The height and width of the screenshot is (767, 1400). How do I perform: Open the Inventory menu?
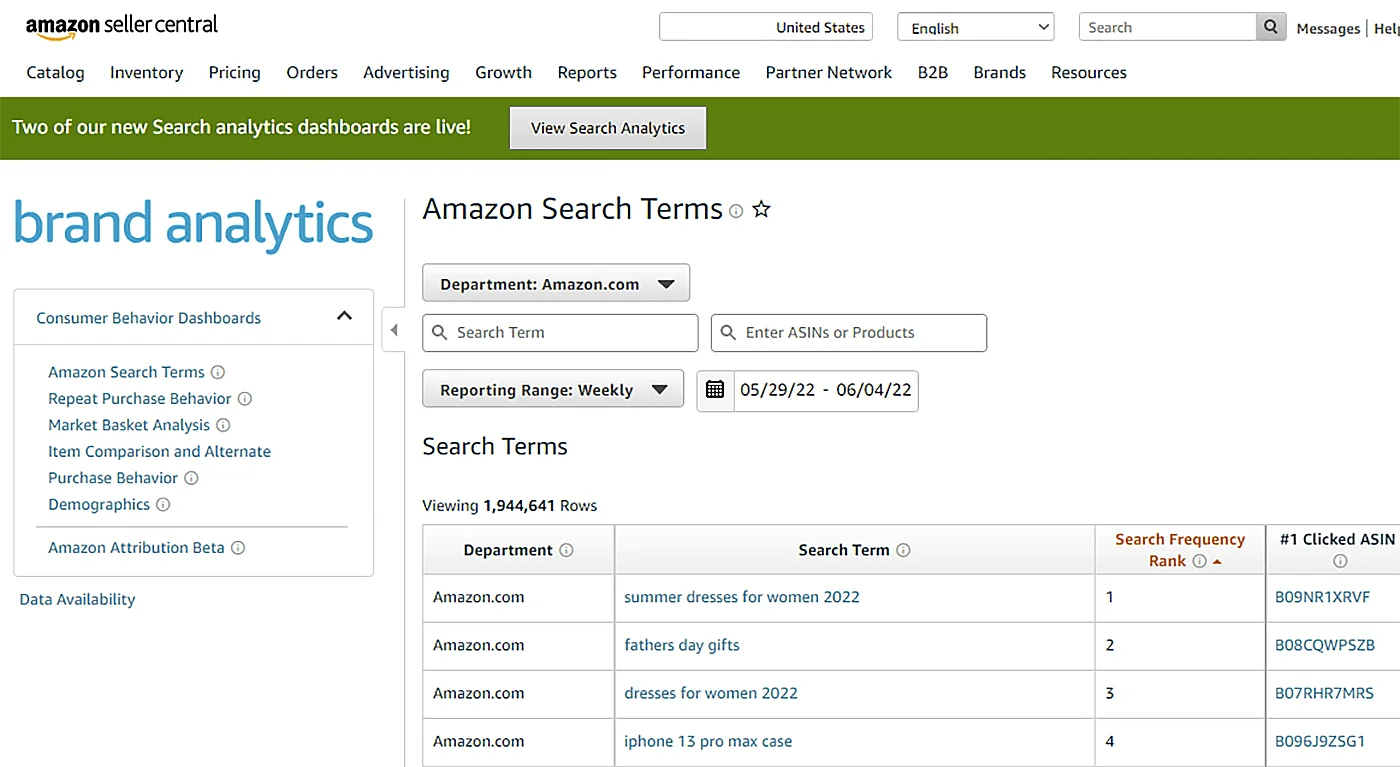point(146,72)
